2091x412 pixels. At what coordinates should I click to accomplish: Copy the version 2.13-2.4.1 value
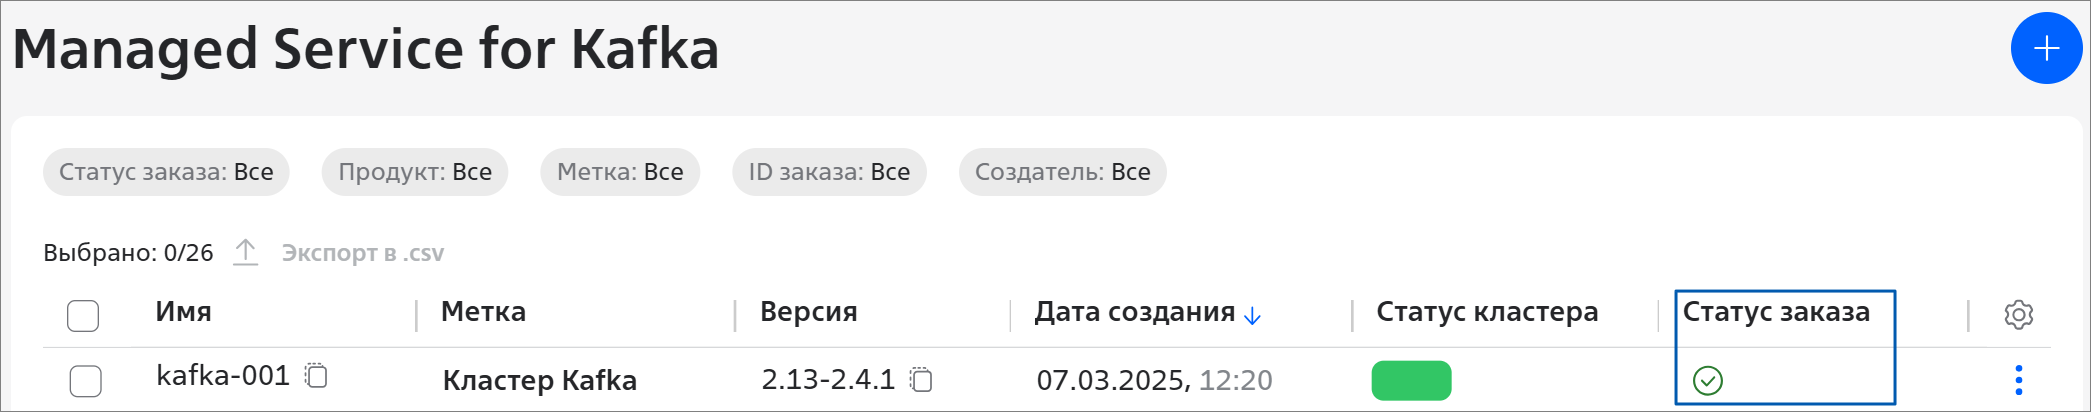[x=921, y=380]
